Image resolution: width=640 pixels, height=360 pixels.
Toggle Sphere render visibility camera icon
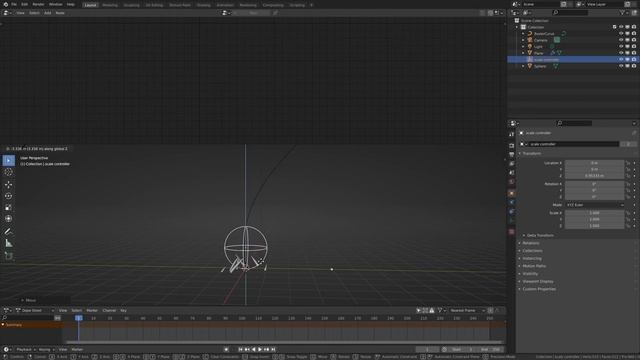634,66
